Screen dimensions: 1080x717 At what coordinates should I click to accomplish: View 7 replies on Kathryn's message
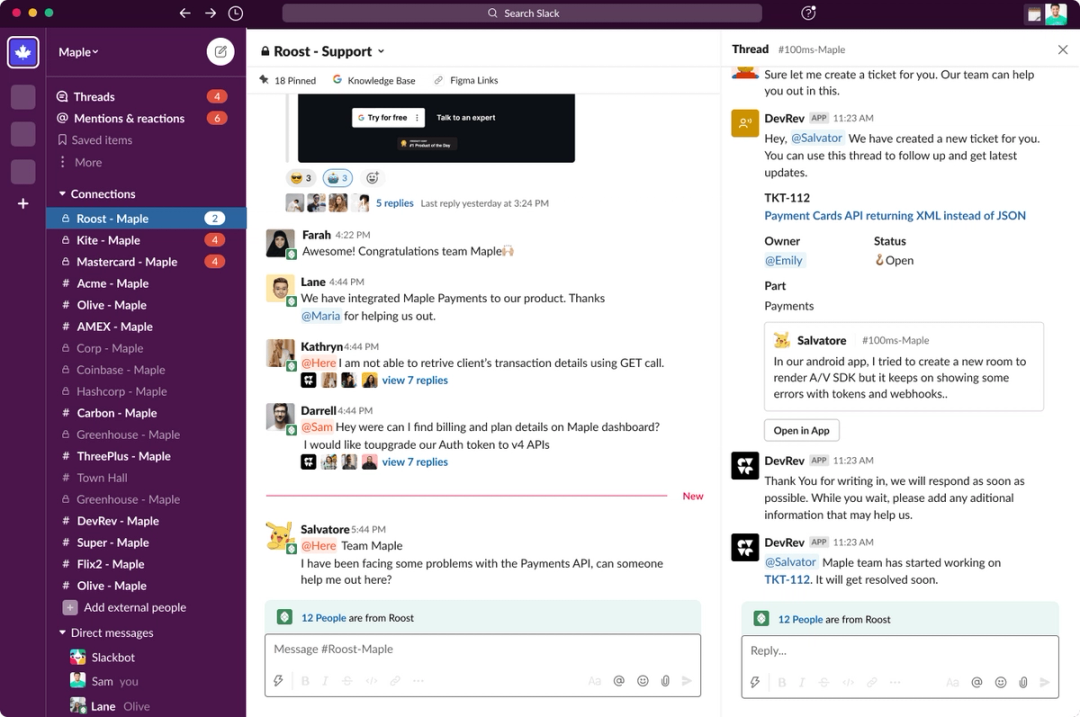(x=415, y=380)
